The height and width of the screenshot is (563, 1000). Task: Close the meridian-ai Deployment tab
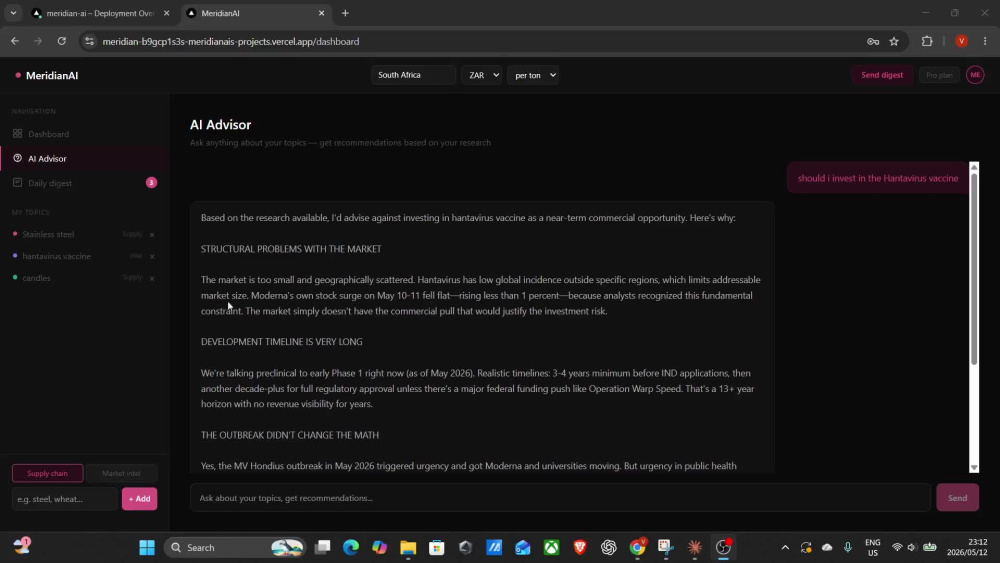(166, 13)
